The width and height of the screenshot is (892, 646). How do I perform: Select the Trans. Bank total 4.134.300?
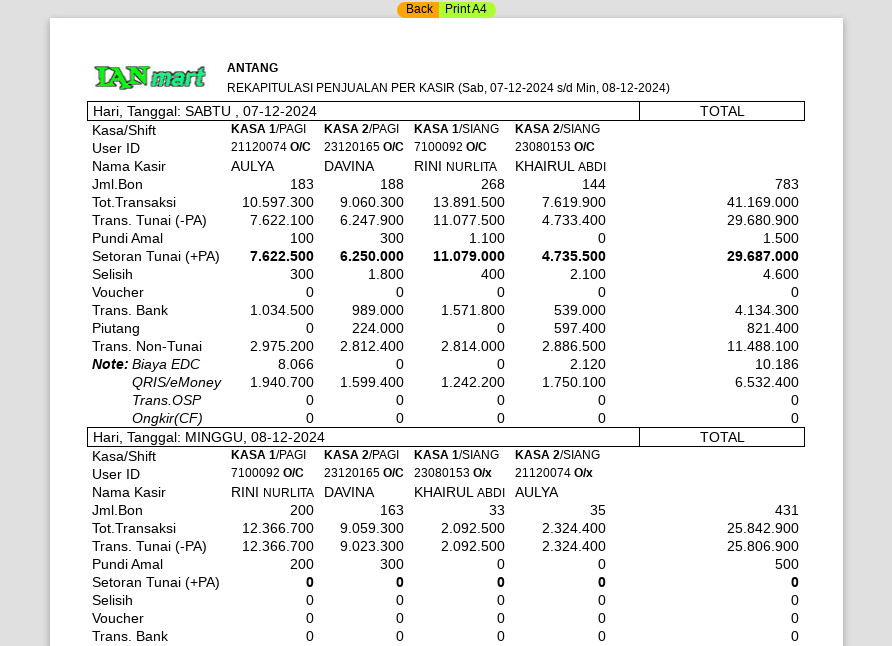point(766,310)
